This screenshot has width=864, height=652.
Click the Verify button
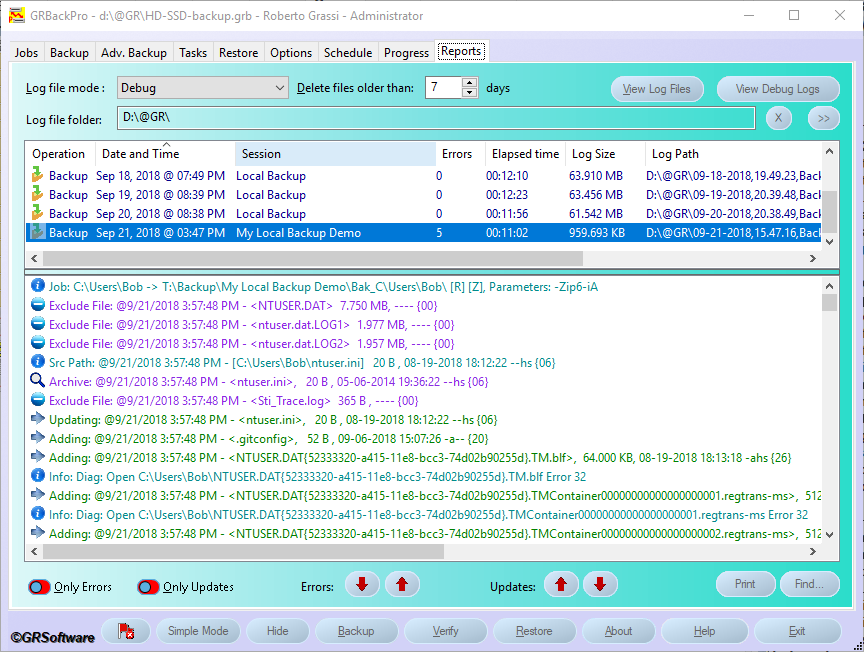(x=446, y=631)
